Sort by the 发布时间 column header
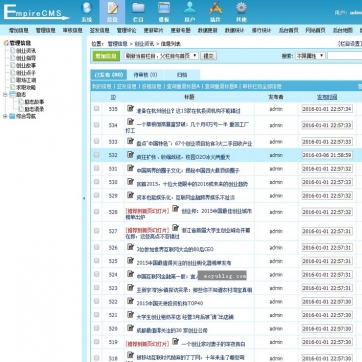The image size is (362, 362). coord(327,97)
